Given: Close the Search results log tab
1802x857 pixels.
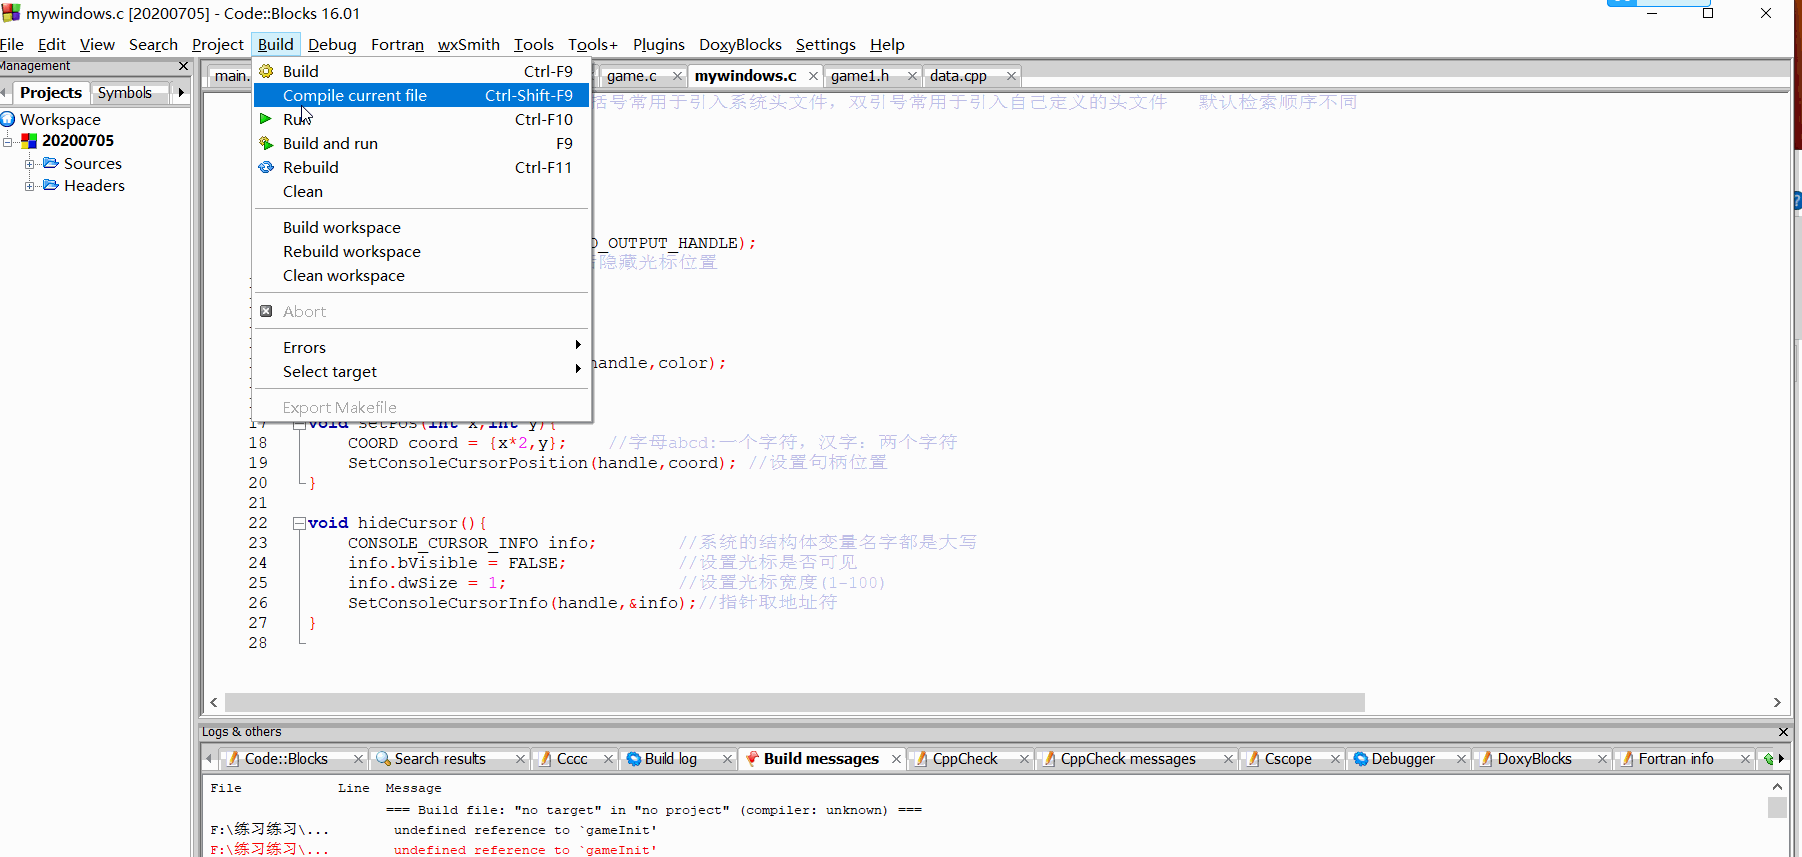Looking at the screenshot, I should (x=520, y=759).
